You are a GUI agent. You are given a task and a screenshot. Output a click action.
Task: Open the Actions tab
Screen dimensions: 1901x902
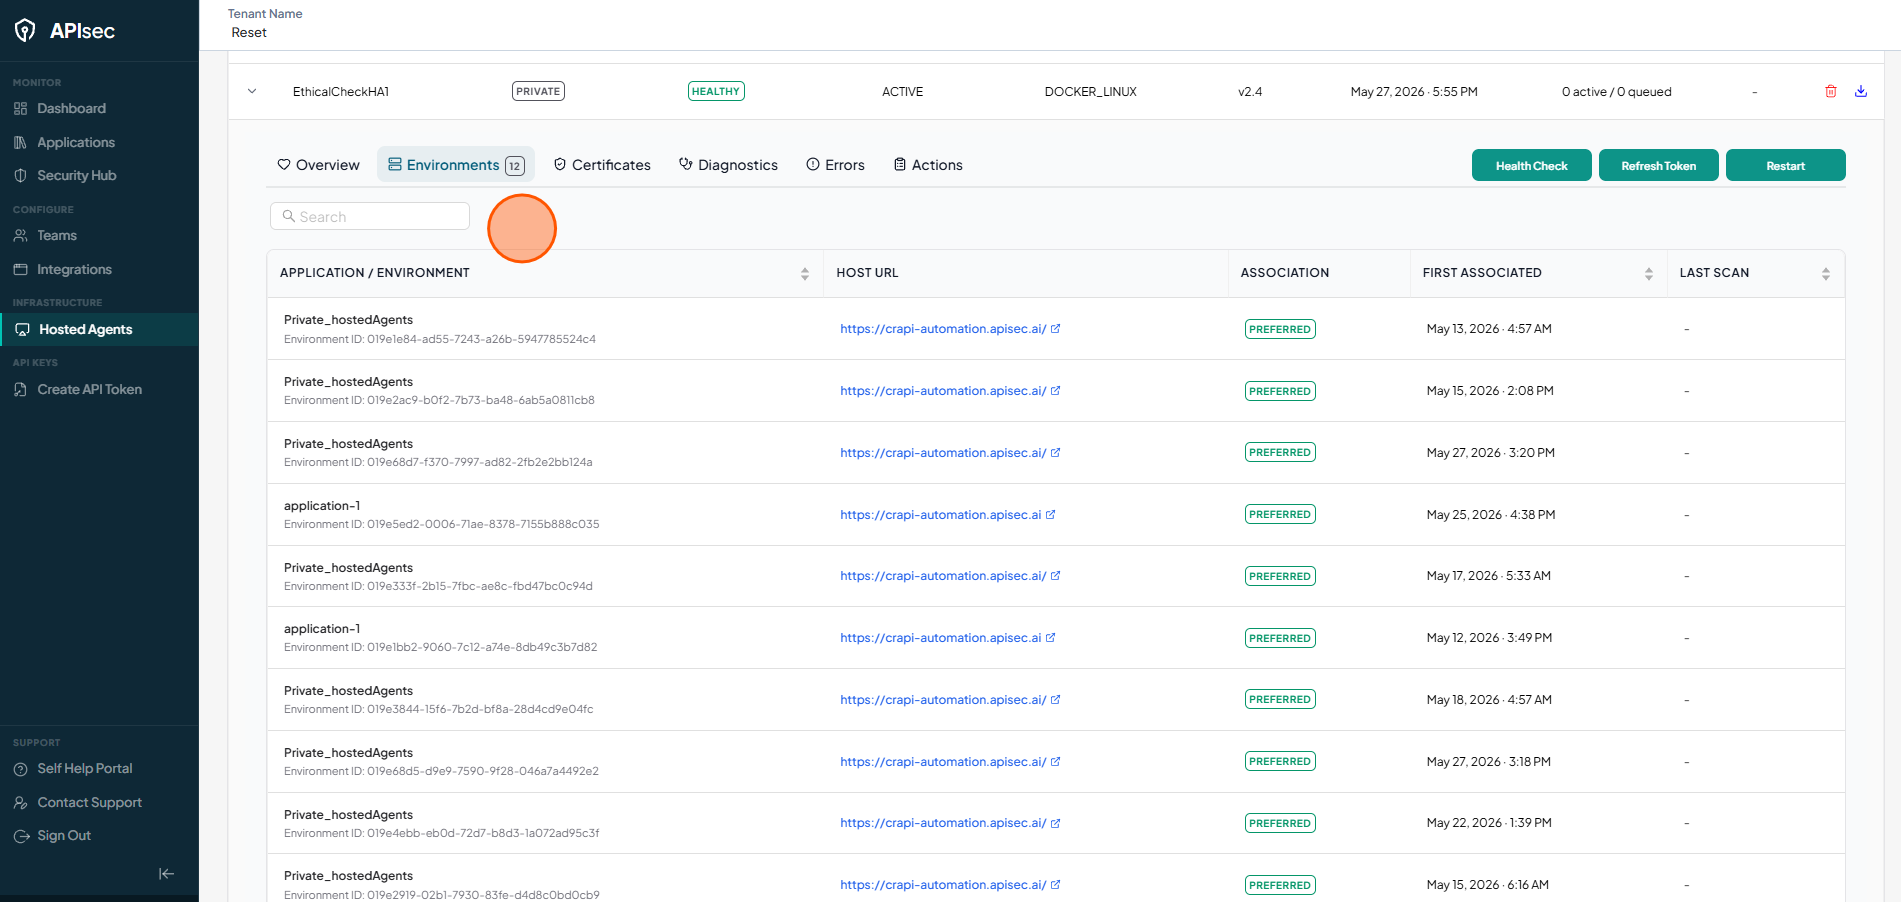click(928, 165)
